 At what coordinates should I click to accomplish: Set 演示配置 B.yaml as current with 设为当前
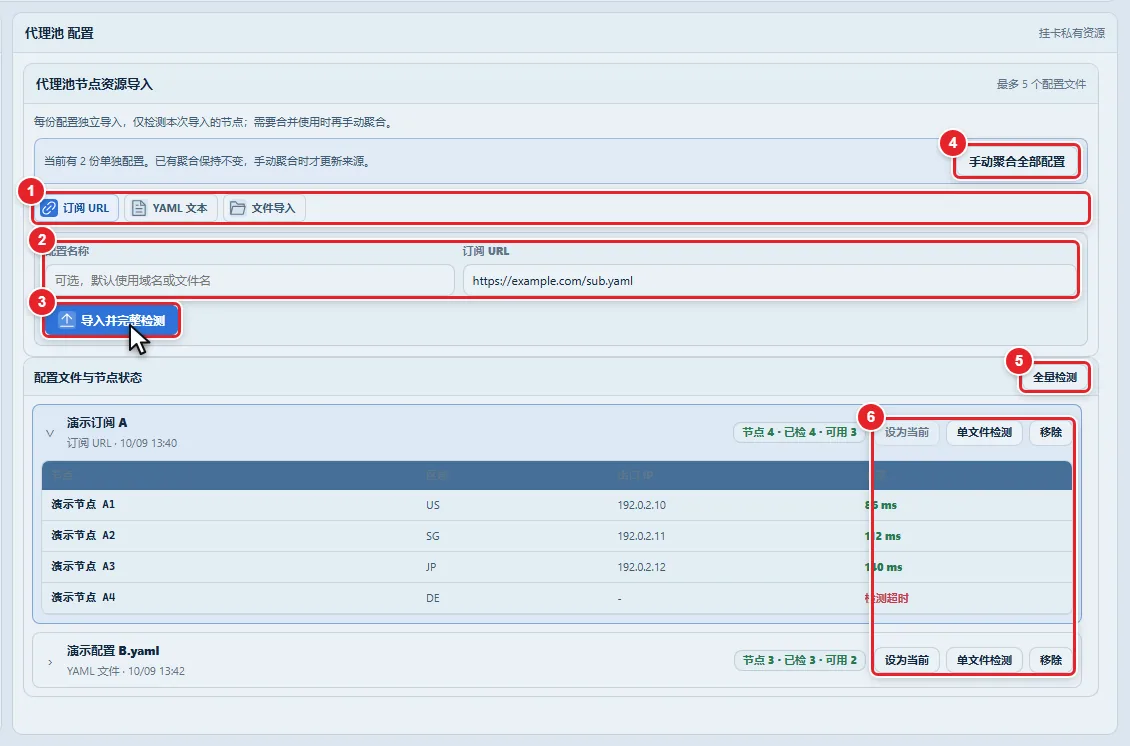click(x=907, y=660)
